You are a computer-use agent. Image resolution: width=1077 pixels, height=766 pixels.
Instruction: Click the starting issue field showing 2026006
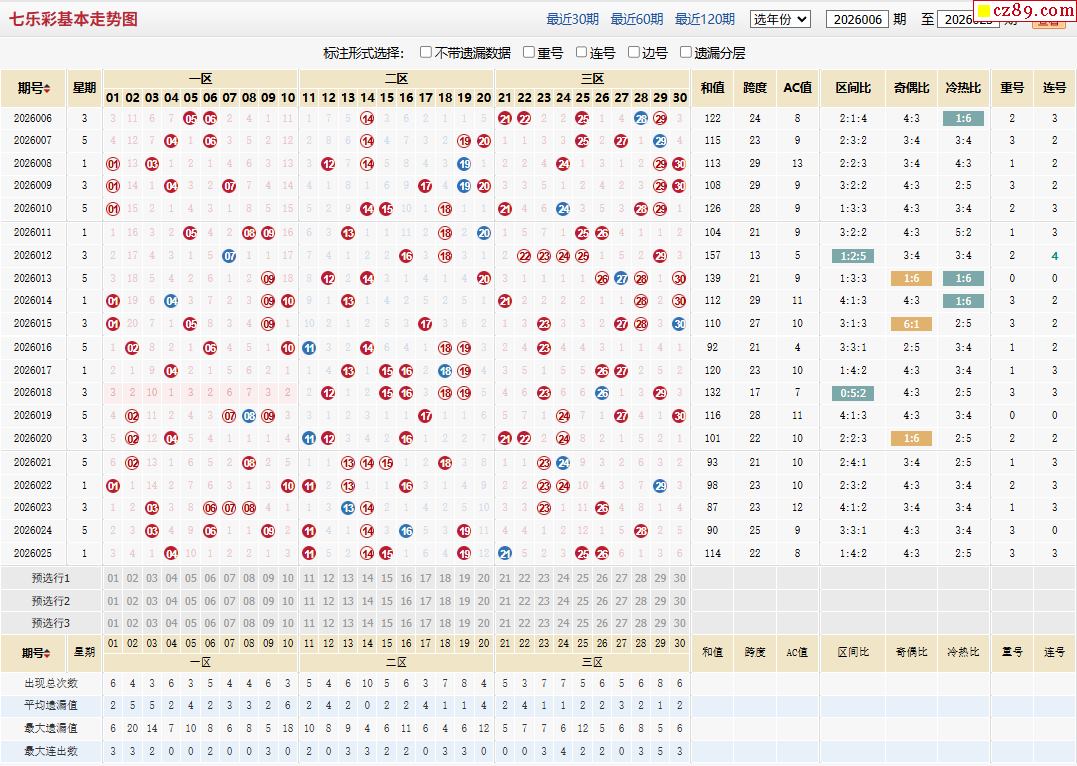(x=856, y=19)
